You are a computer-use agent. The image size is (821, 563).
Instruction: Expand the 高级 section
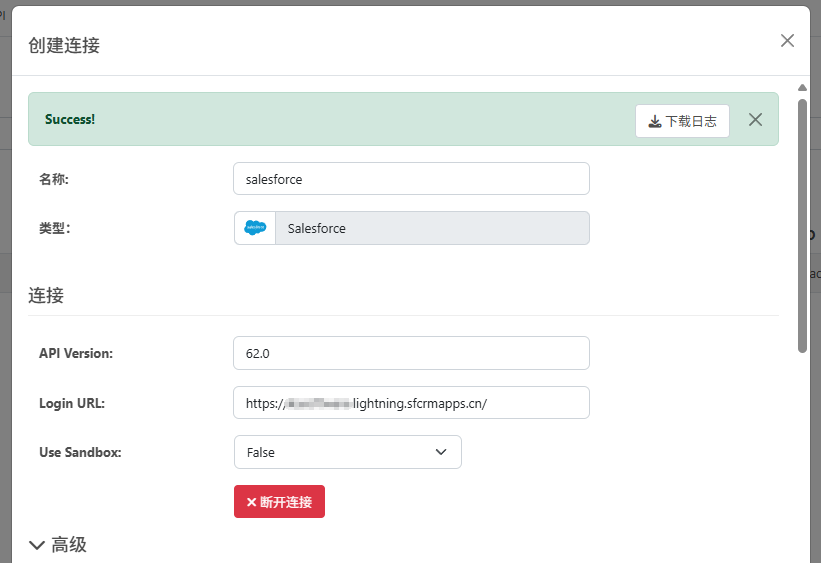58,545
